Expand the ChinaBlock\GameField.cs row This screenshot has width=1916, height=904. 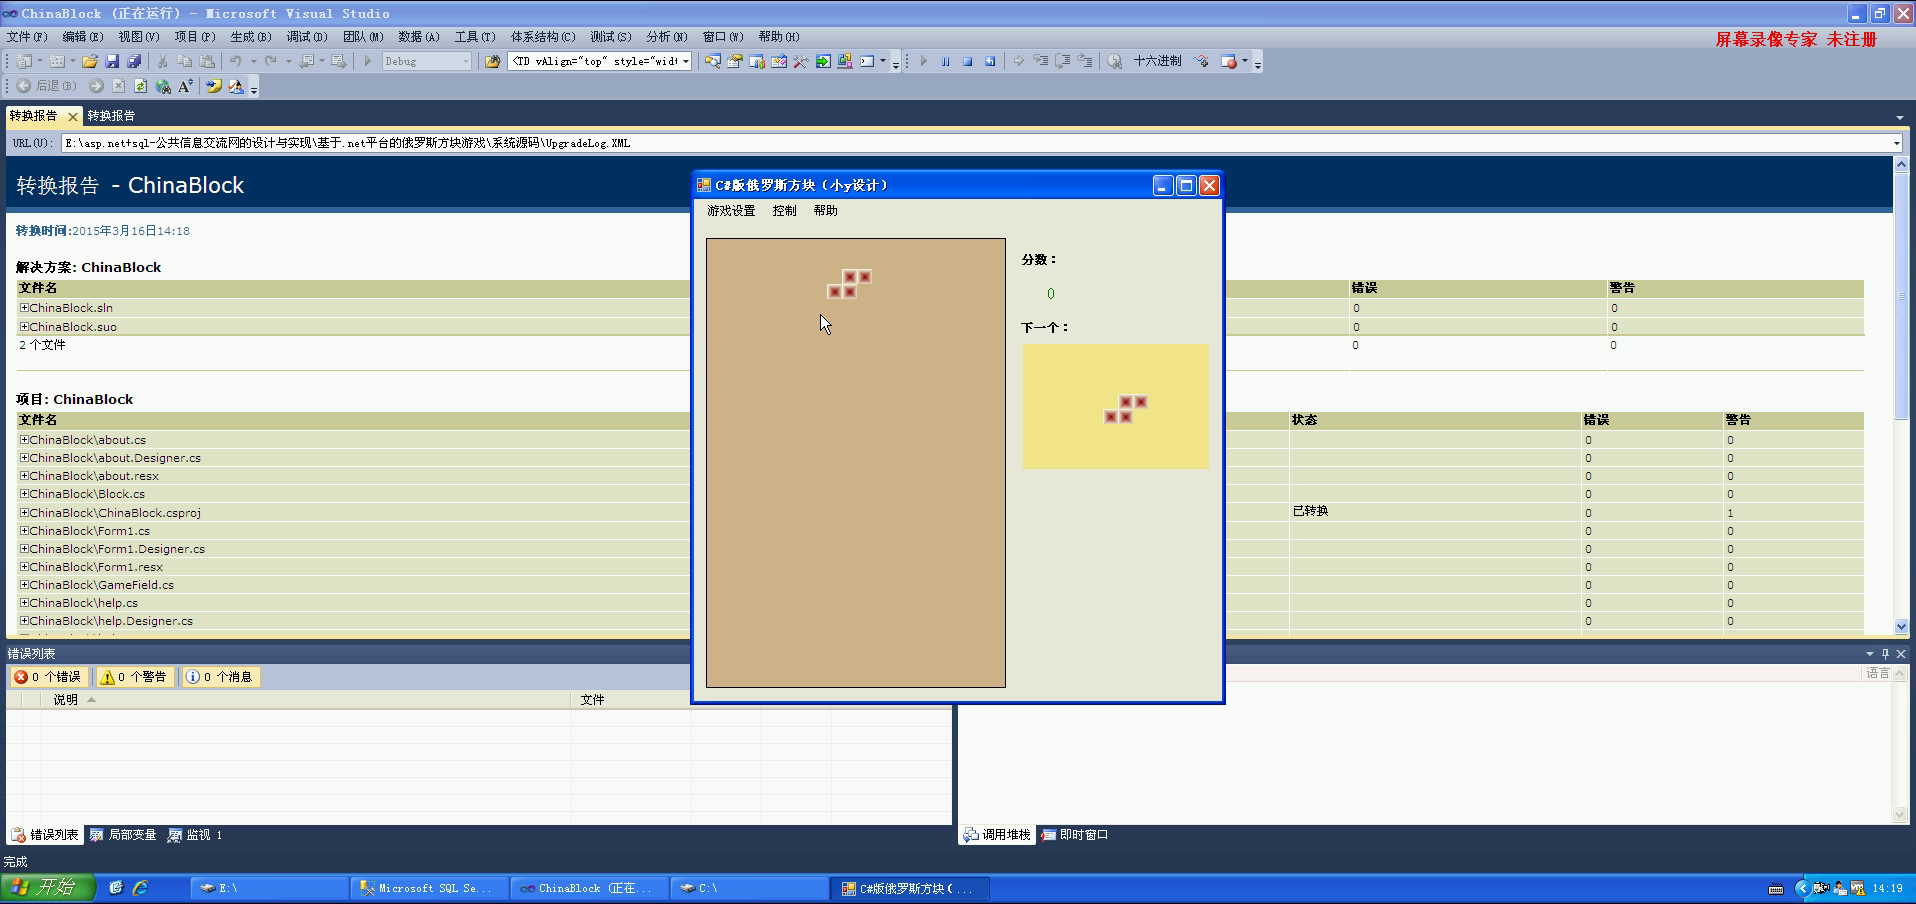tap(24, 584)
